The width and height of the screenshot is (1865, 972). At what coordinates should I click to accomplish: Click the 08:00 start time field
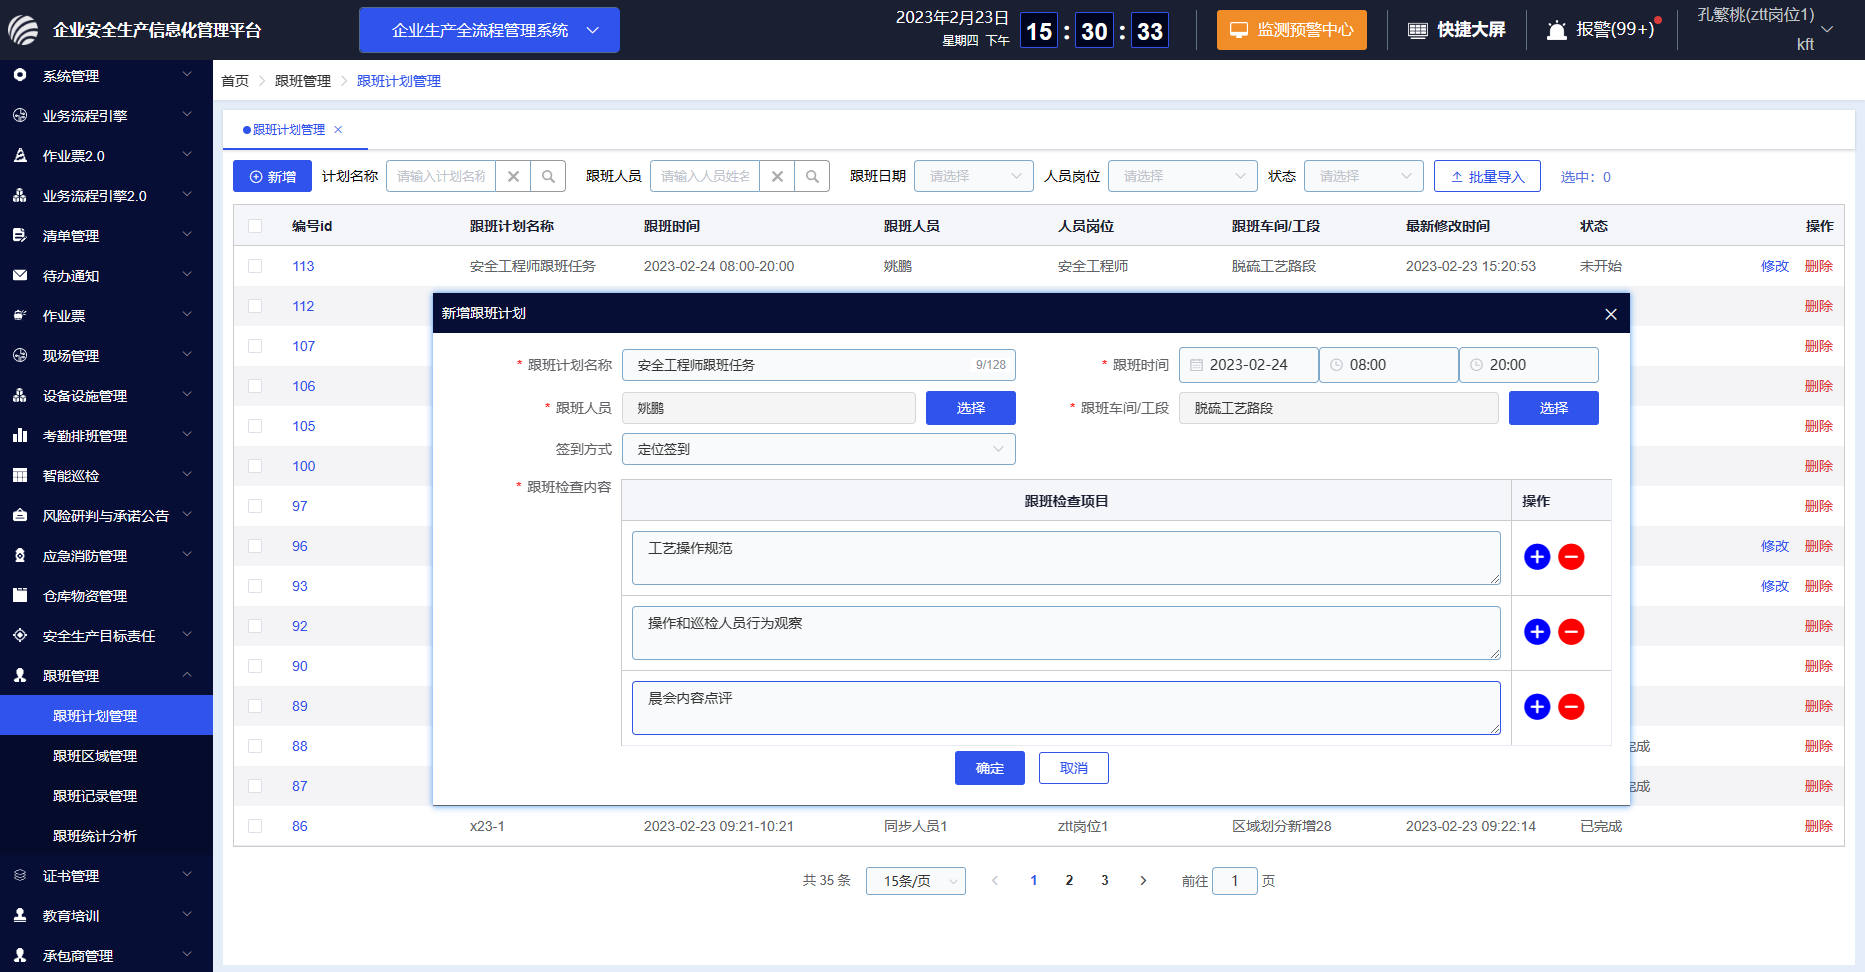(1388, 365)
